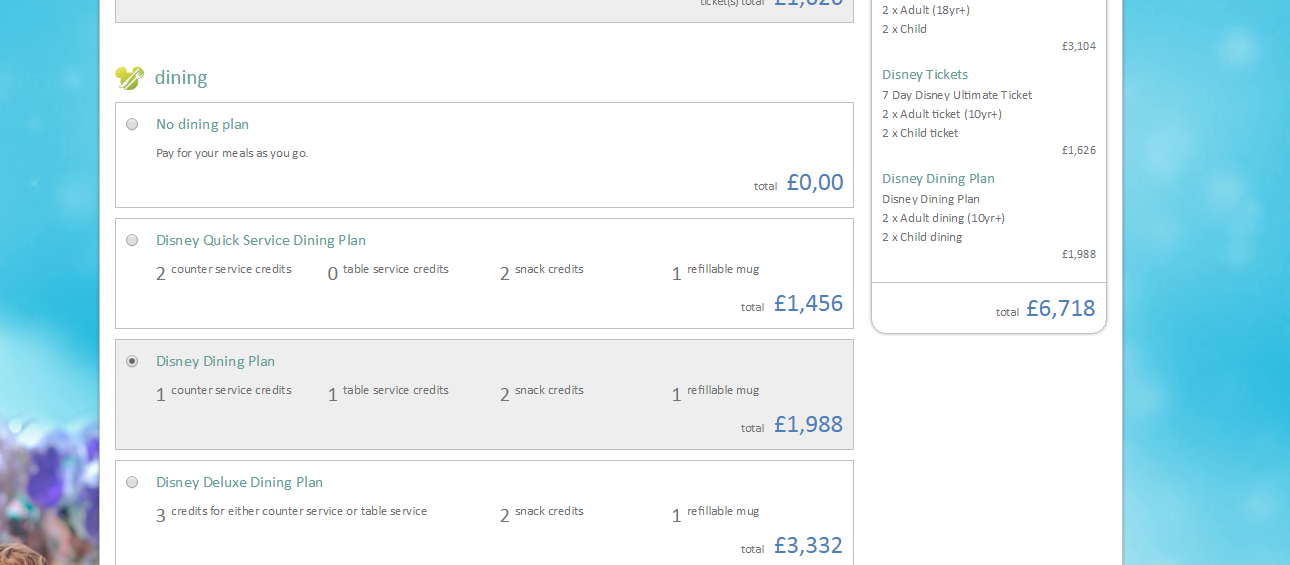The height and width of the screenshot is (565, 1290).
Task: Click the £0,00 no dining plan total
Action: point(814,183)
